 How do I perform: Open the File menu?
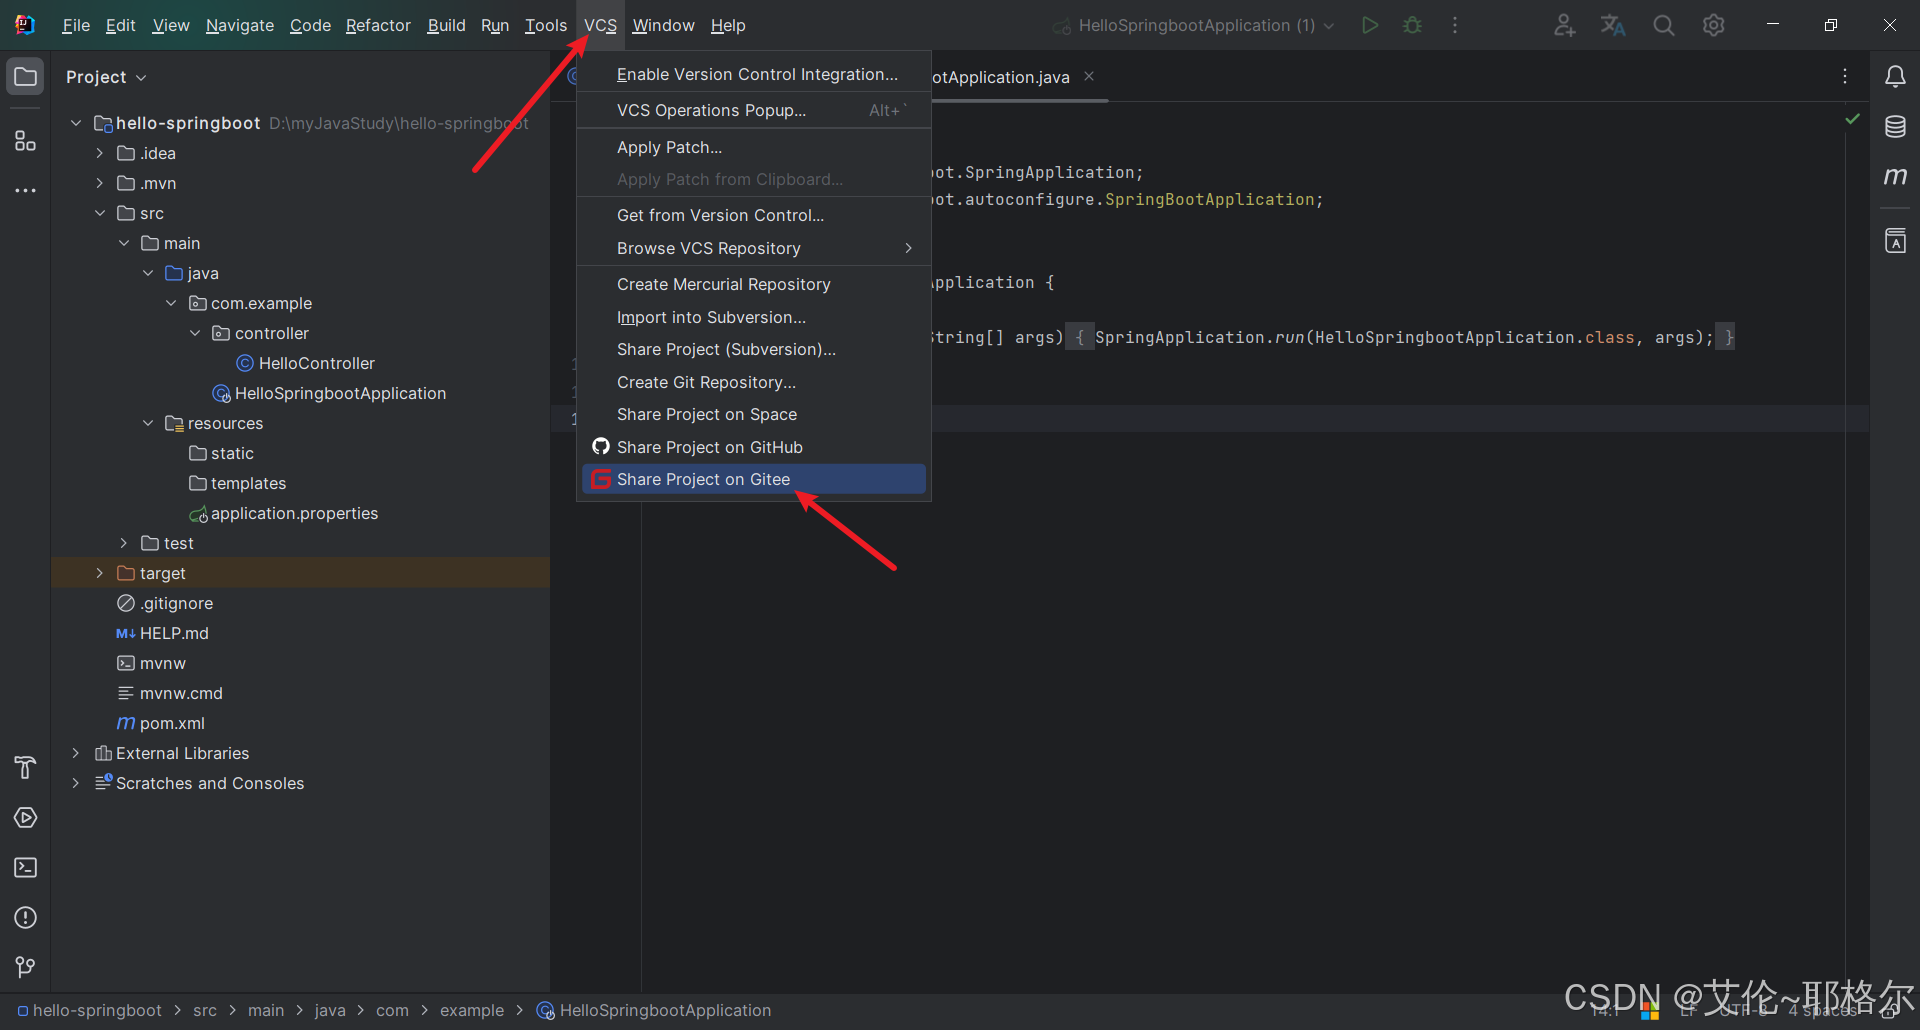click(x=76, y=25)
